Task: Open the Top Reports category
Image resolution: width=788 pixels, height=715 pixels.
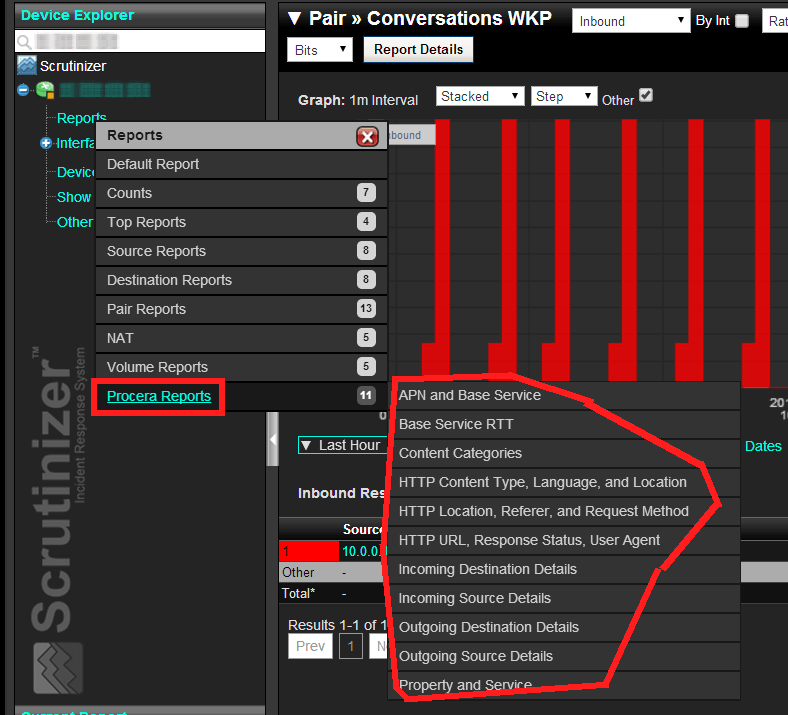Action: tap(241, 222)
